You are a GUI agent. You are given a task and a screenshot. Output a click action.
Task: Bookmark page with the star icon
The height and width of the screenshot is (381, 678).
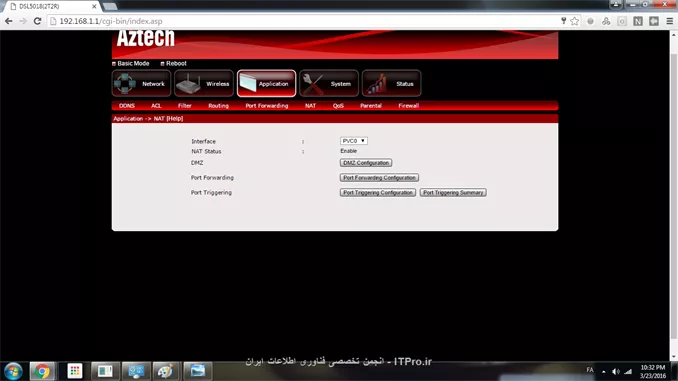574,21
